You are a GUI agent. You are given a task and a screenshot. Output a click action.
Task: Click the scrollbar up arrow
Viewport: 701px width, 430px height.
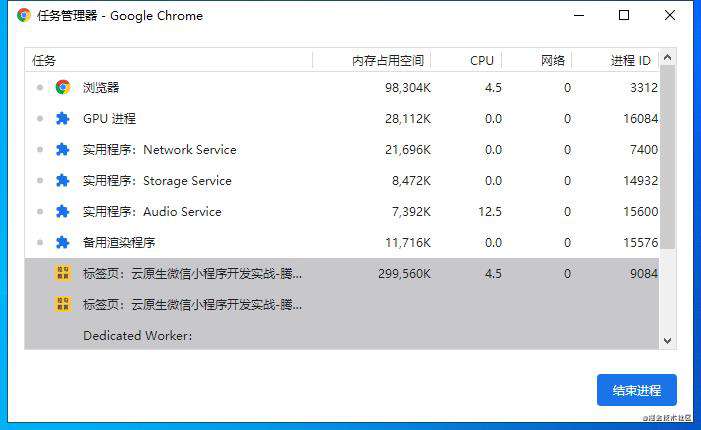point(667,57)
